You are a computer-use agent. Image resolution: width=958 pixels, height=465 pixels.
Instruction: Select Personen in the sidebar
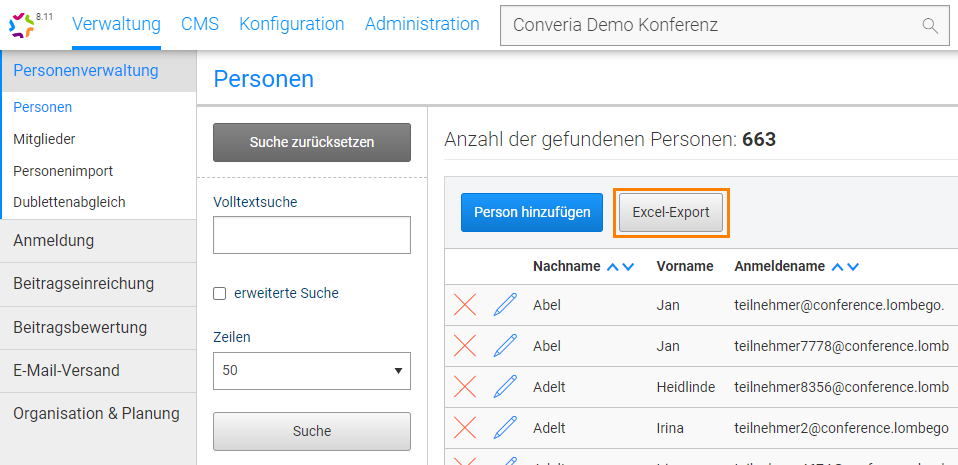click(43, 108)
